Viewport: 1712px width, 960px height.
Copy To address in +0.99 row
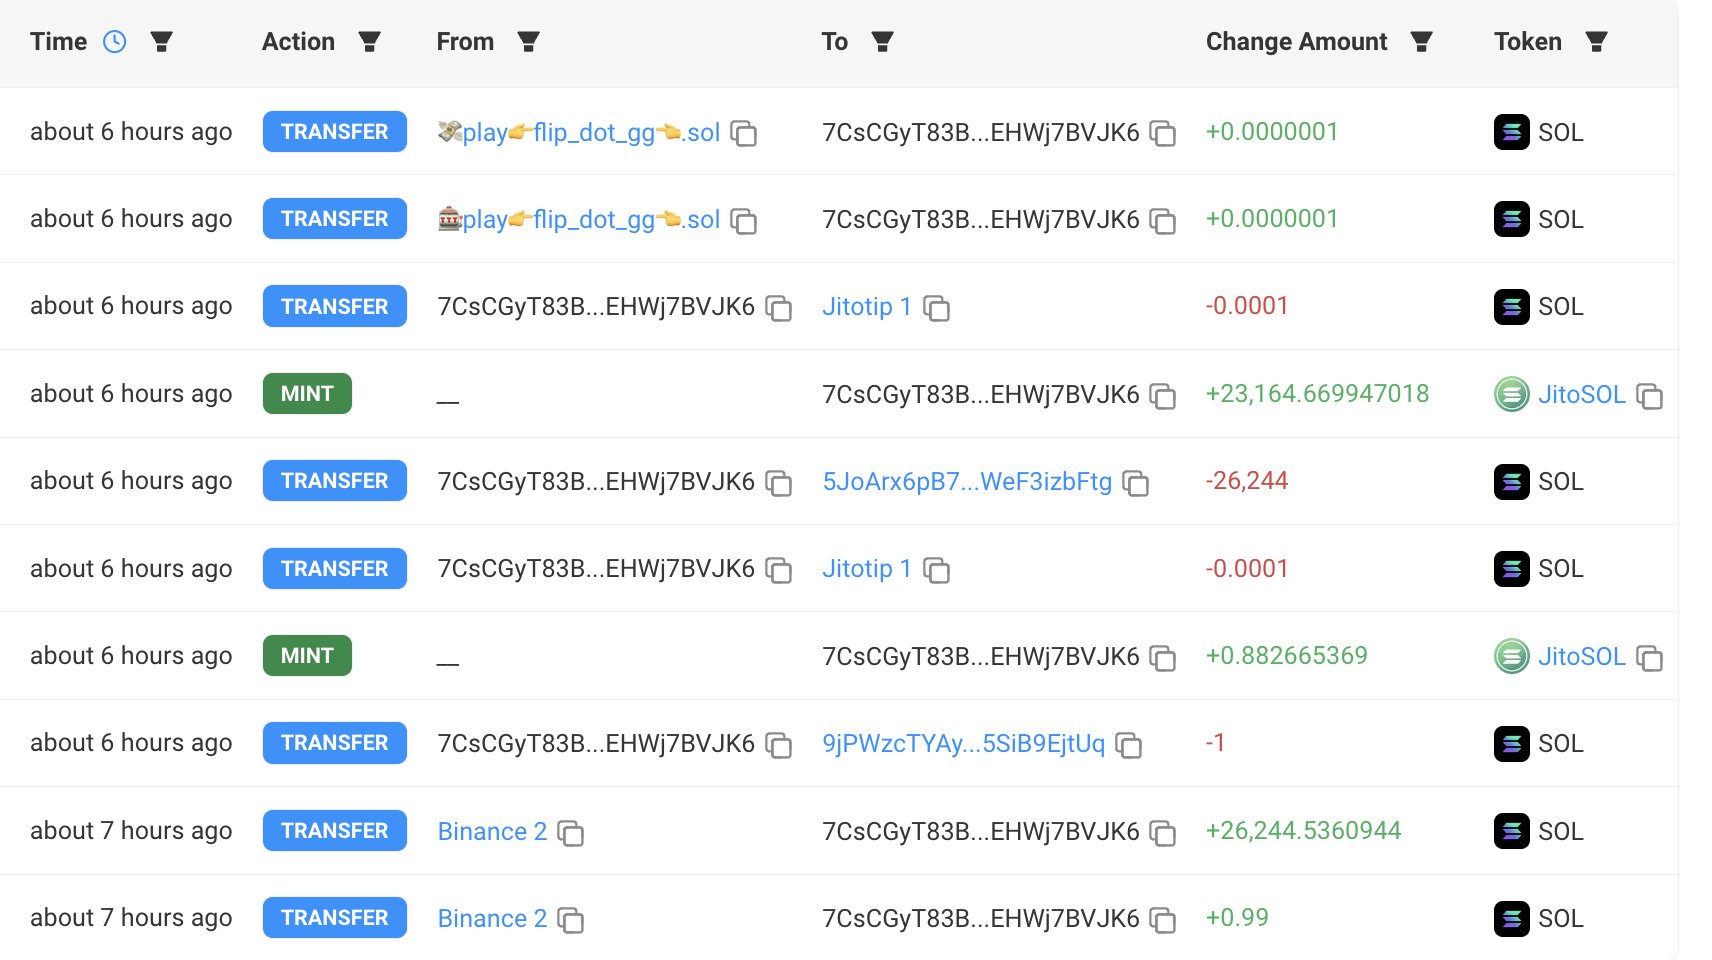coord(1162,920)
